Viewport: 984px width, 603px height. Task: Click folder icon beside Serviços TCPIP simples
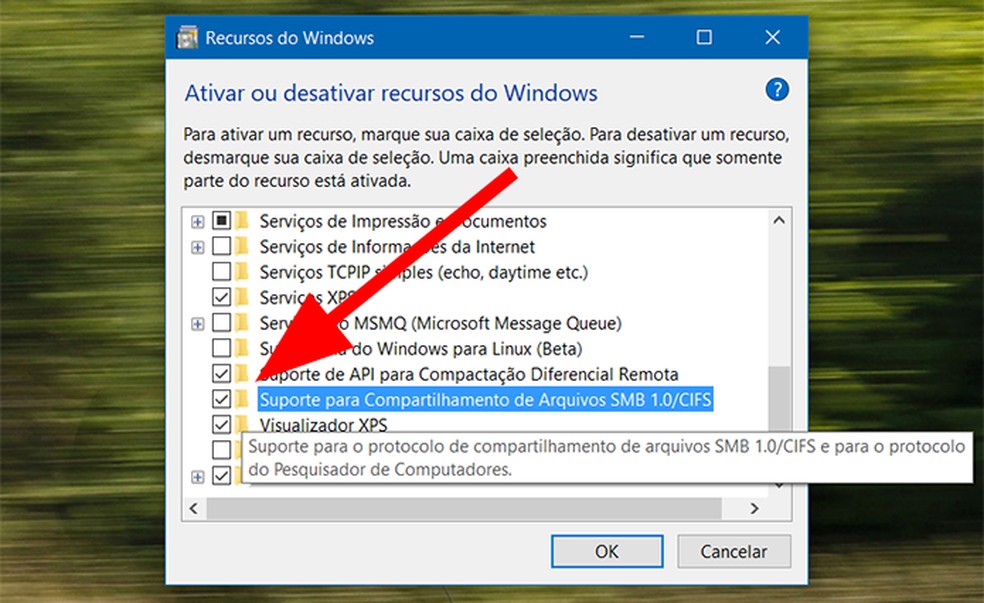242,272
